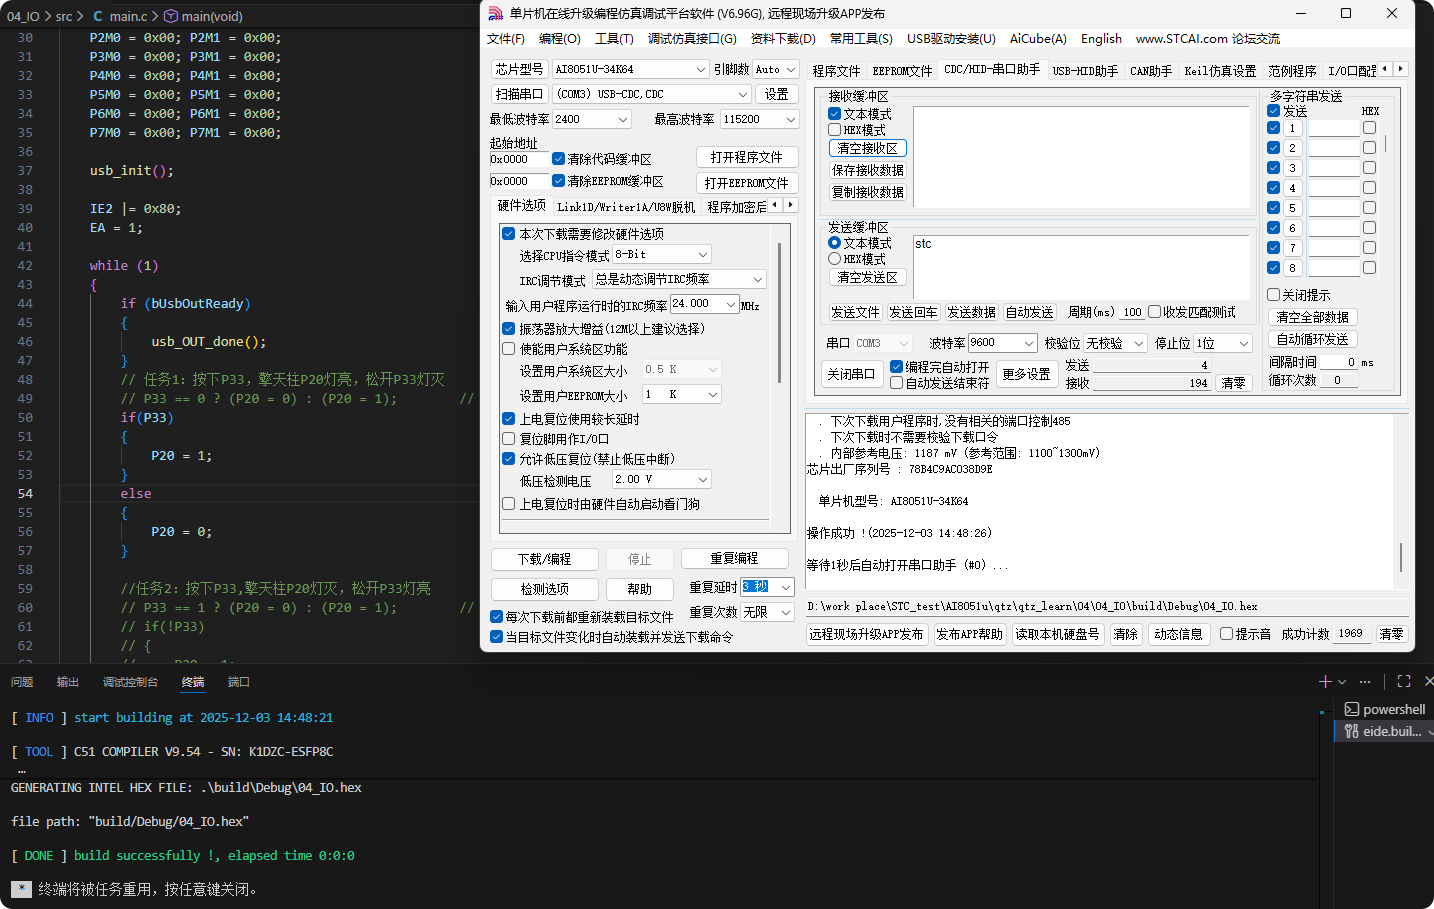Screen dimensions: 1434x909
Task: Click the 清空接收区 button
Action: point(867,148)
